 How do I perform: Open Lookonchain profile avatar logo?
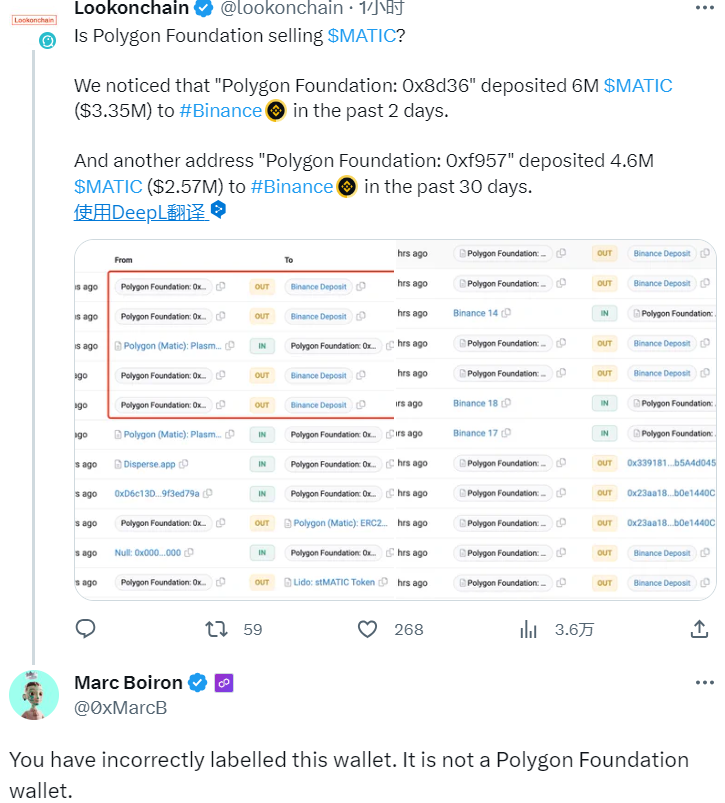point(34,18)
